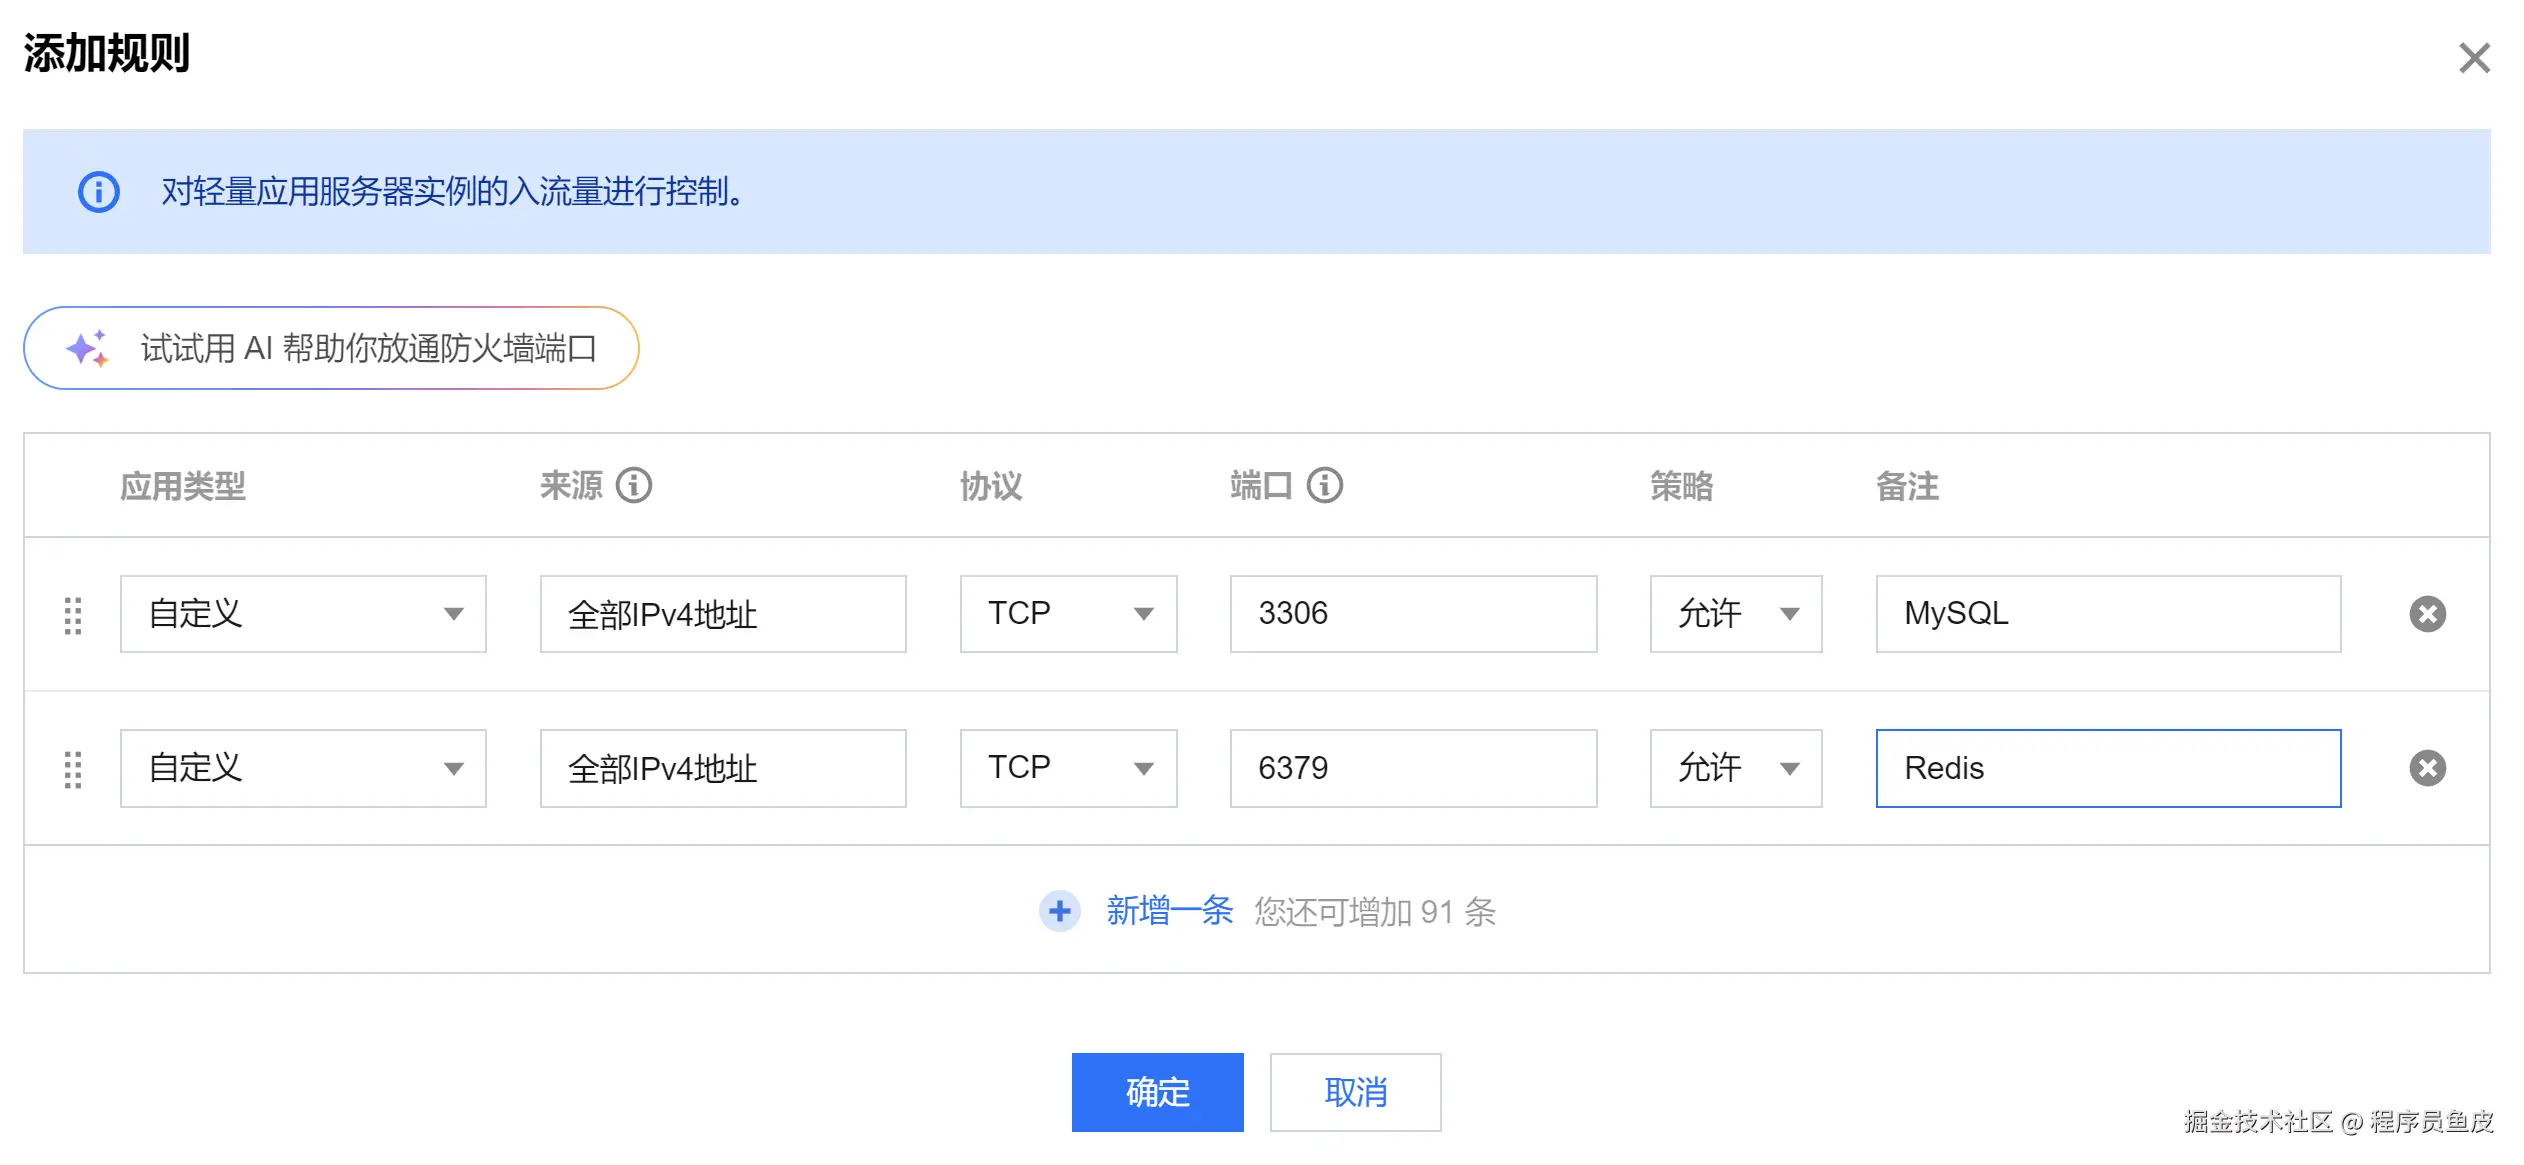Screen dimensions: 2524x1165
Task: Expand TCP protocol dropdown for port 3306
Action: (x=1068, y=614)
